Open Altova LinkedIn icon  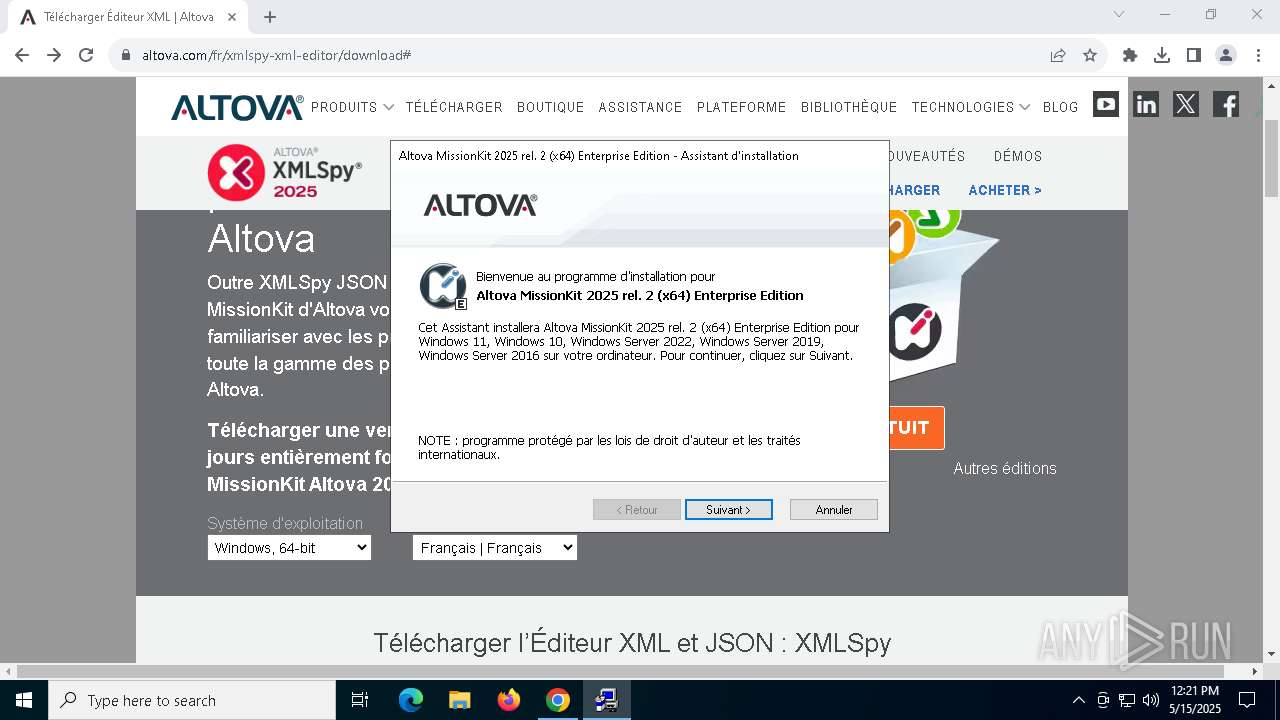pos(1146,104)
